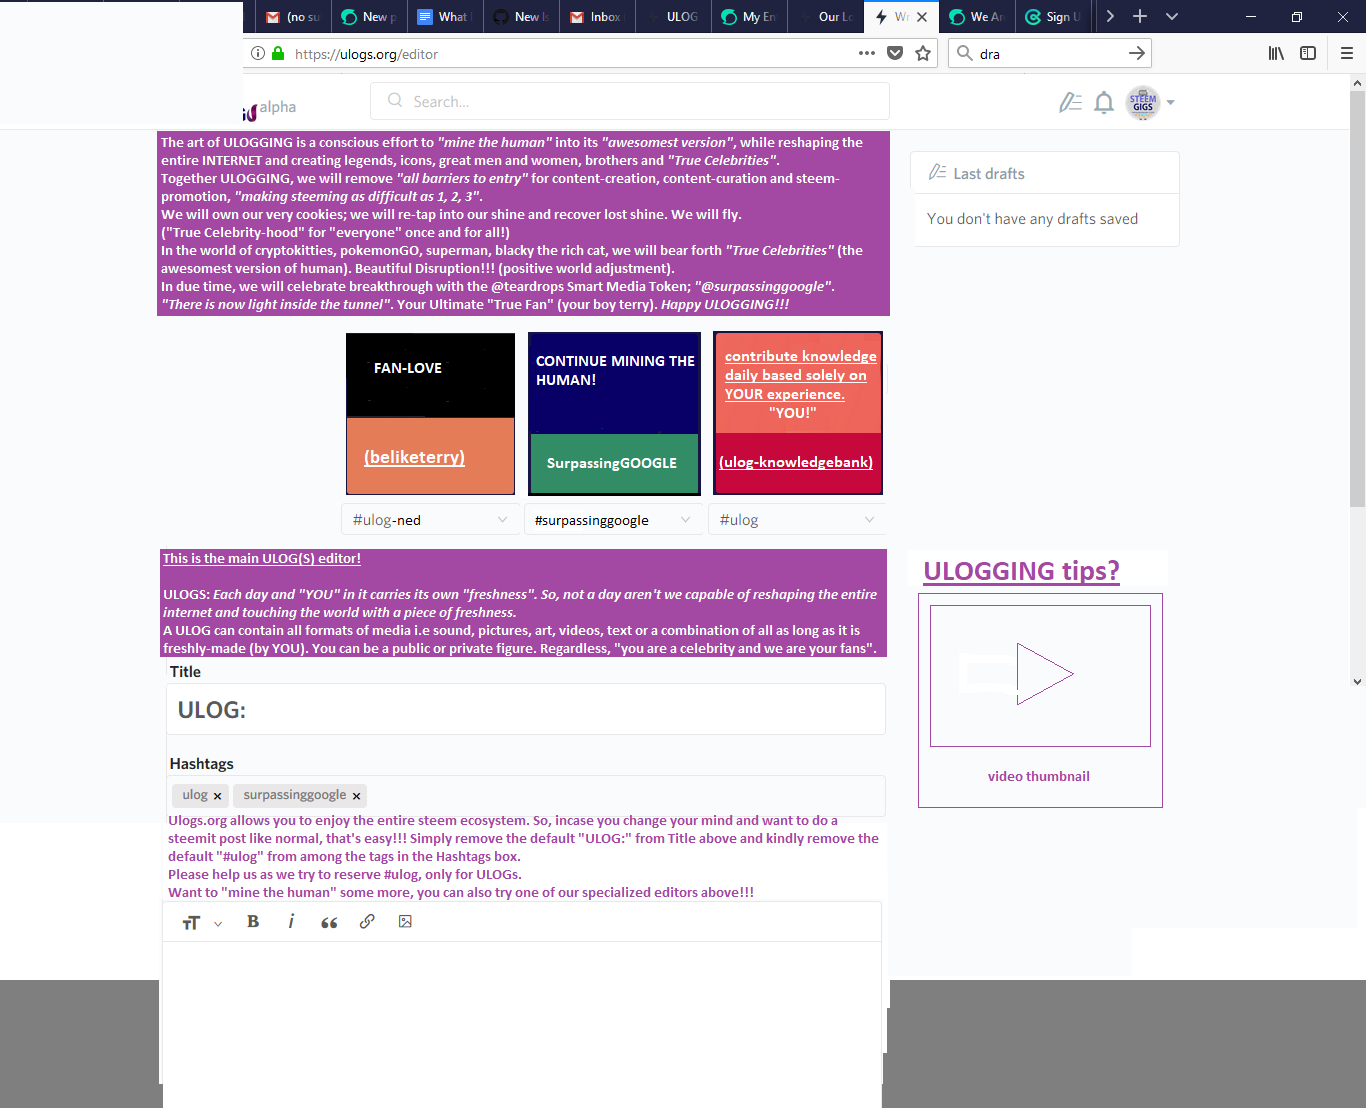
Task: Open the #ulog-ned dropdown
Action: point(430,520)
